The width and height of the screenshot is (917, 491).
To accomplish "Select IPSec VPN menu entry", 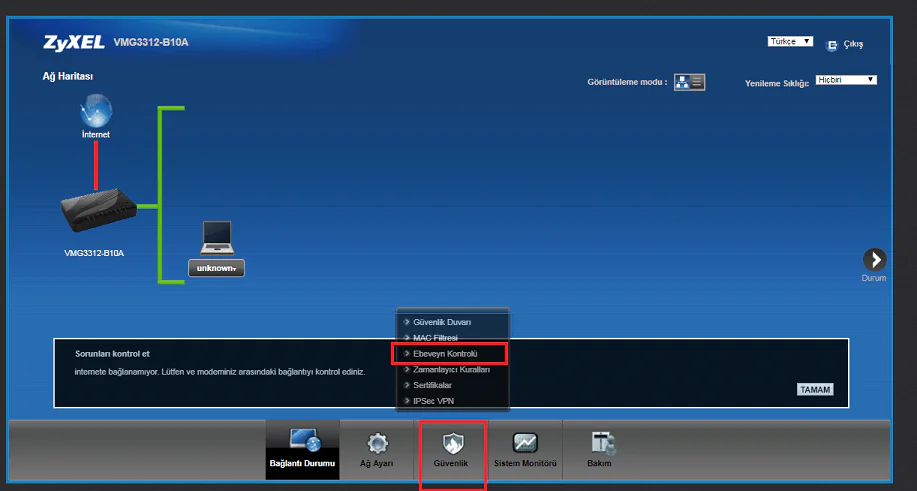I will 433,401.
